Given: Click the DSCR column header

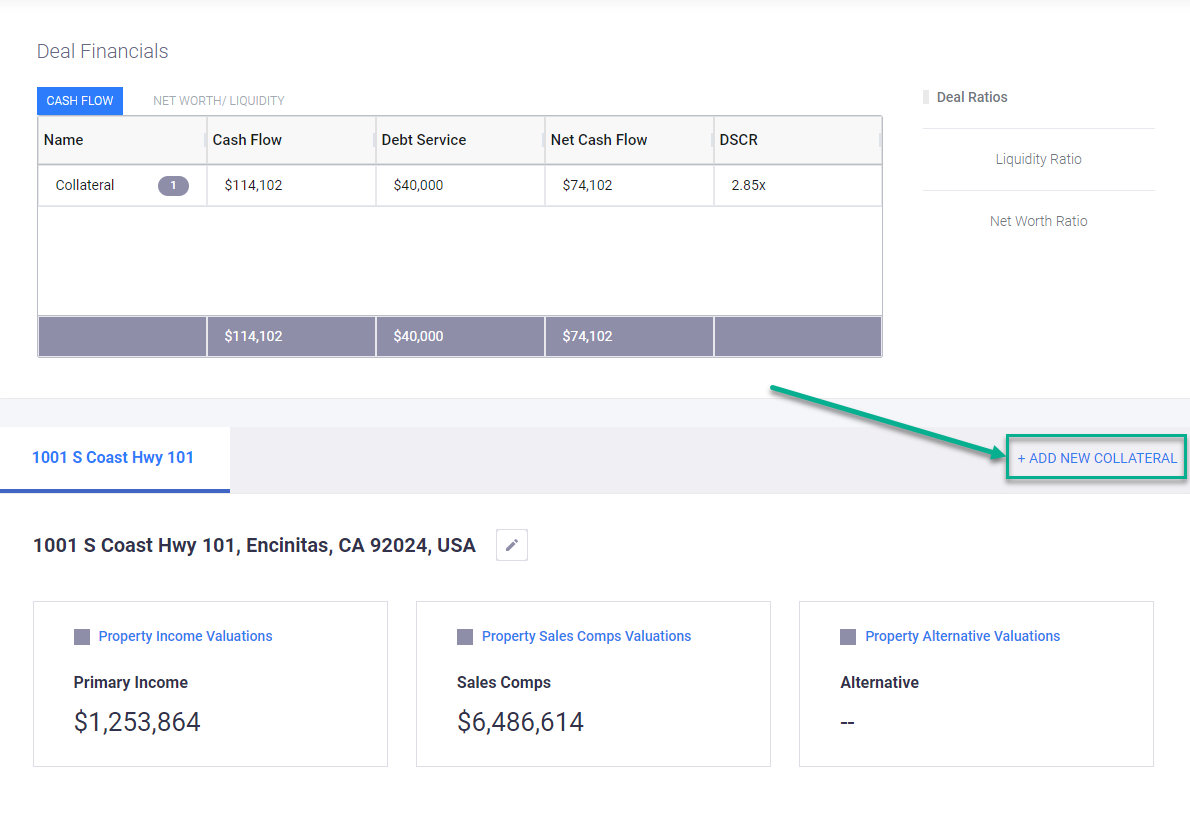Looking at the screenshot, I should [x=798, y=140].
